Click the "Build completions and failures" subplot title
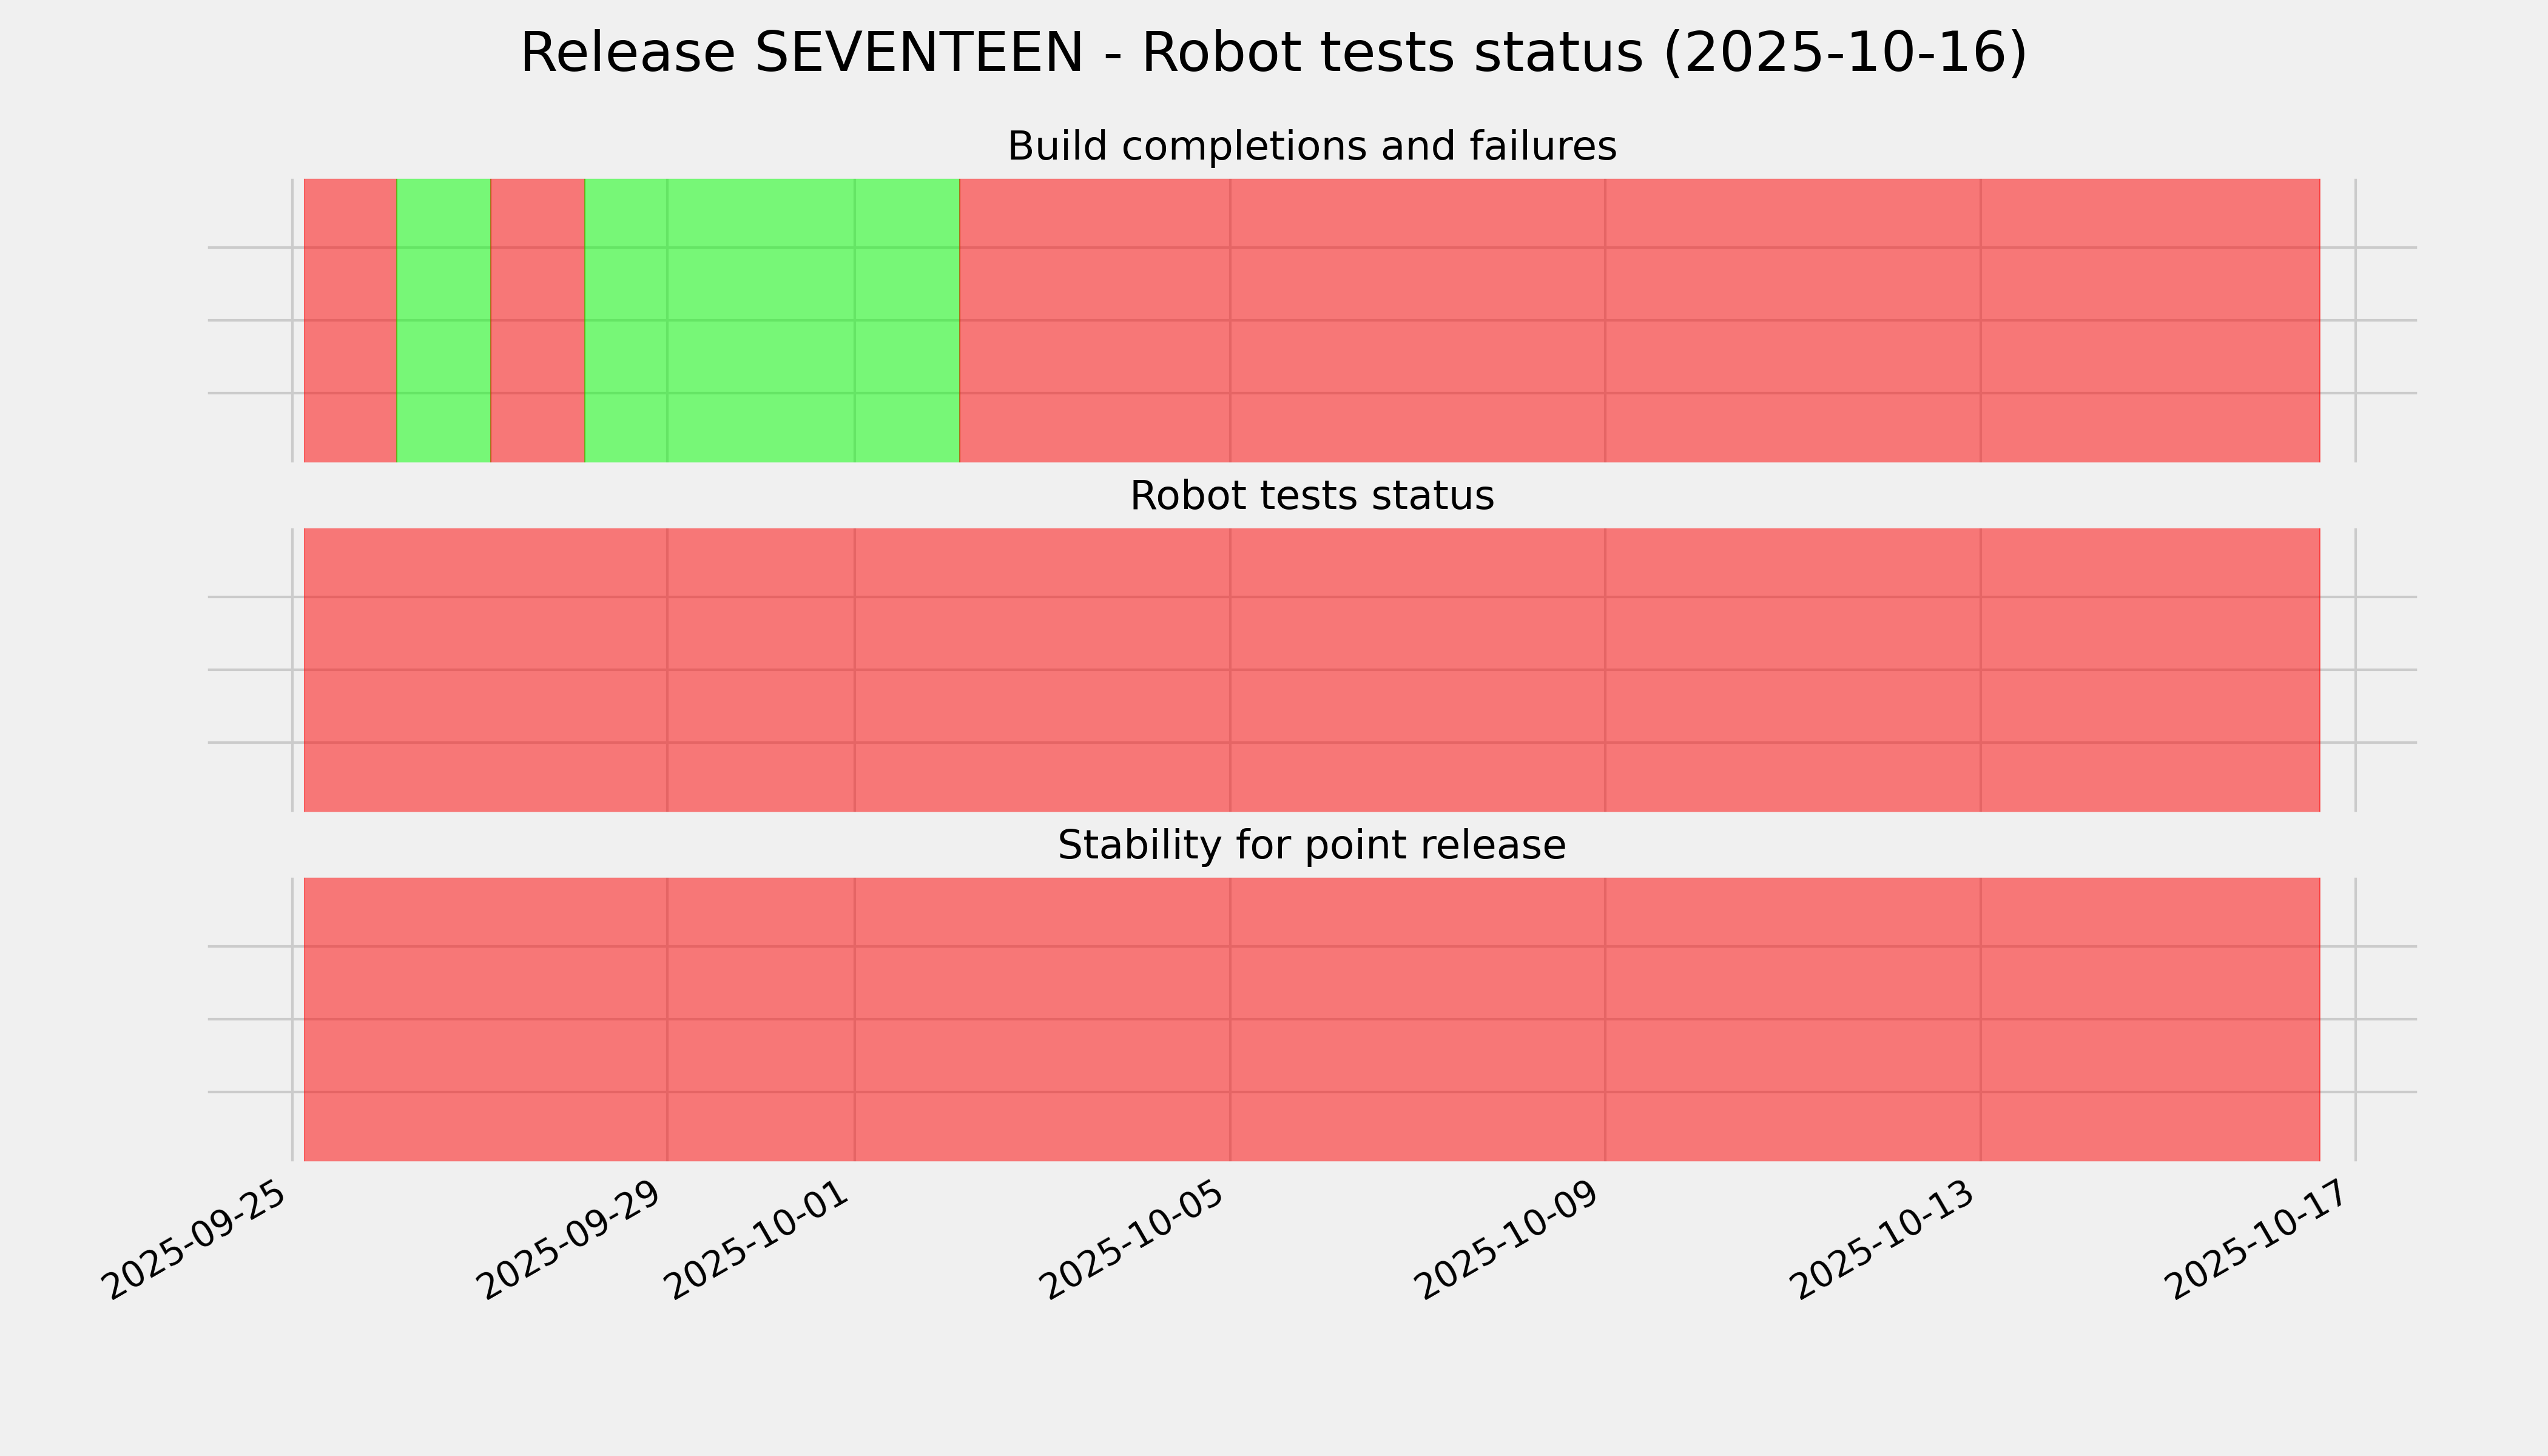Screen dimensions: 2548x1456 click(x=1311, y=147)
